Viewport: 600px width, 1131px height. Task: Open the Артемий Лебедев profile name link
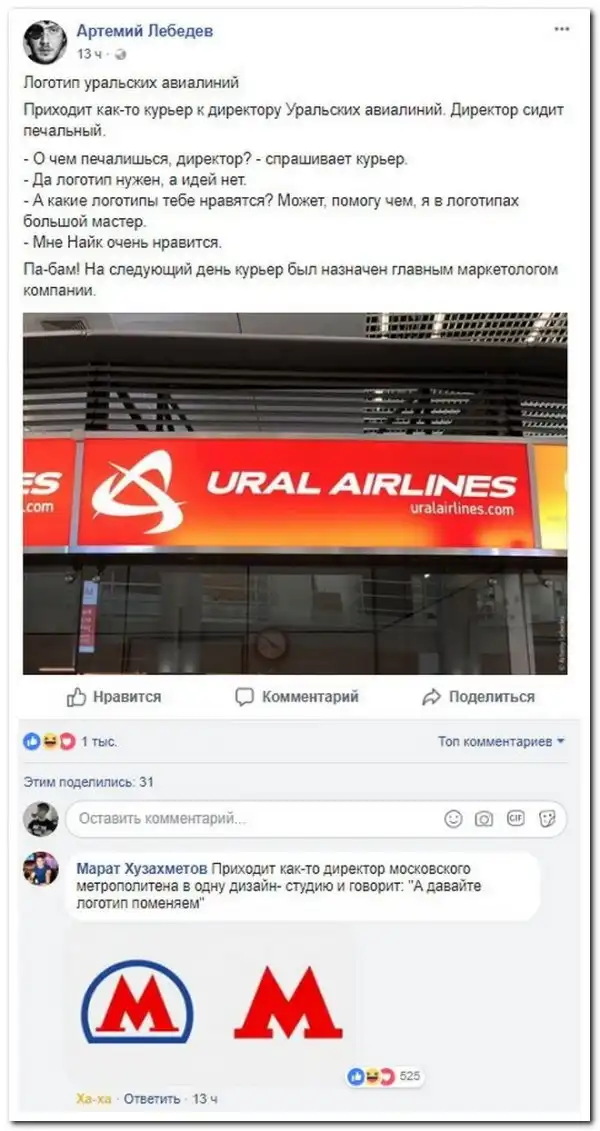145,31
